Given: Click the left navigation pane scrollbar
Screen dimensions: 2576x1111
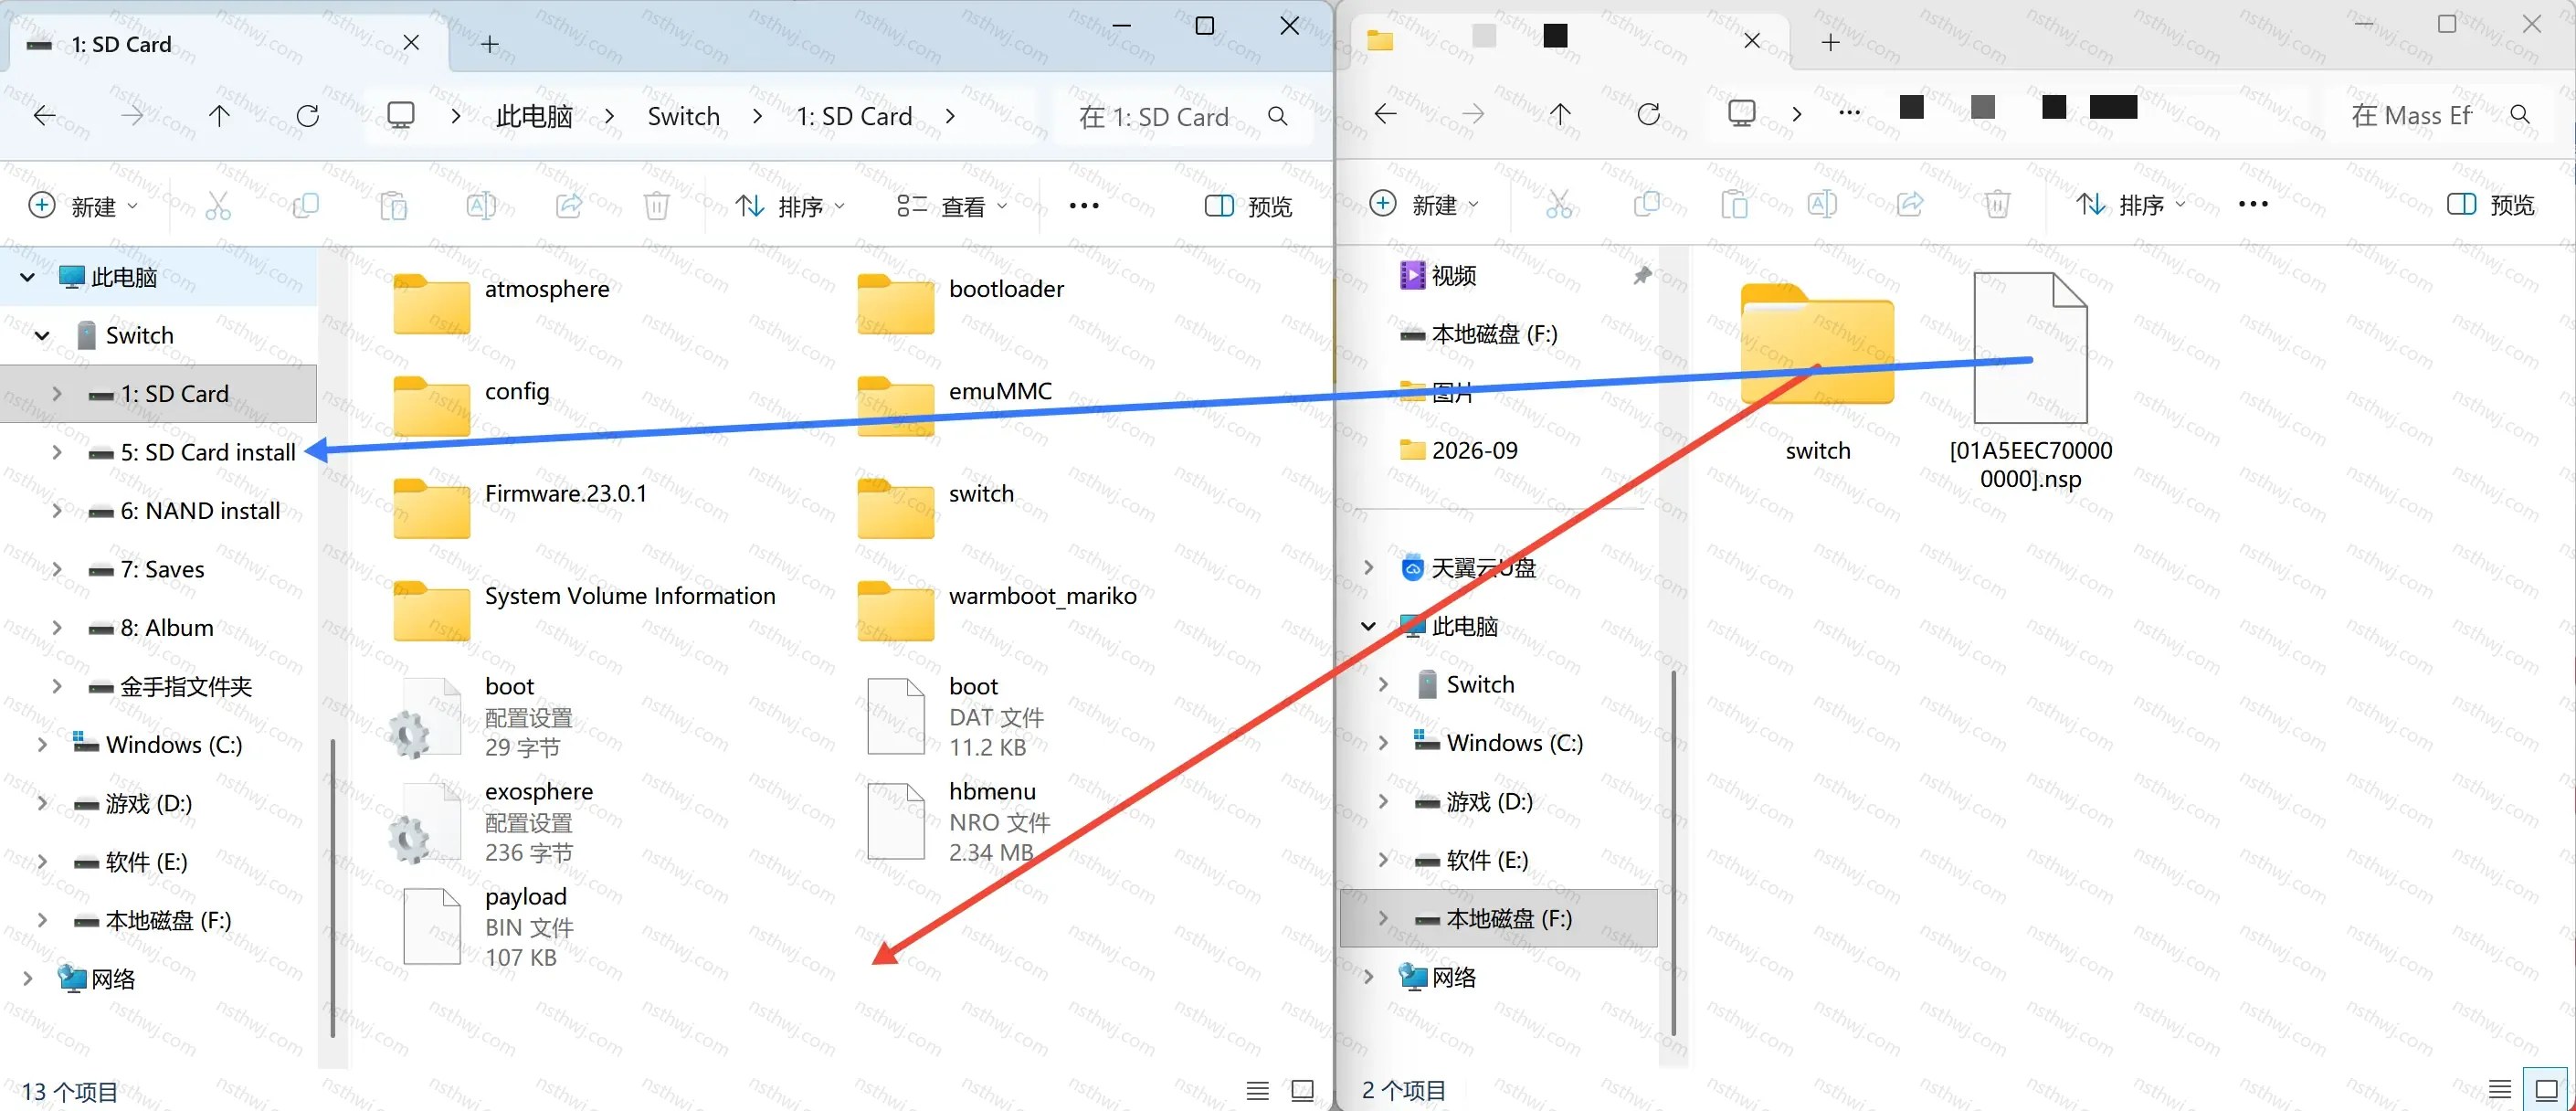Looking at the screenshot, I should tap(332, 887).
